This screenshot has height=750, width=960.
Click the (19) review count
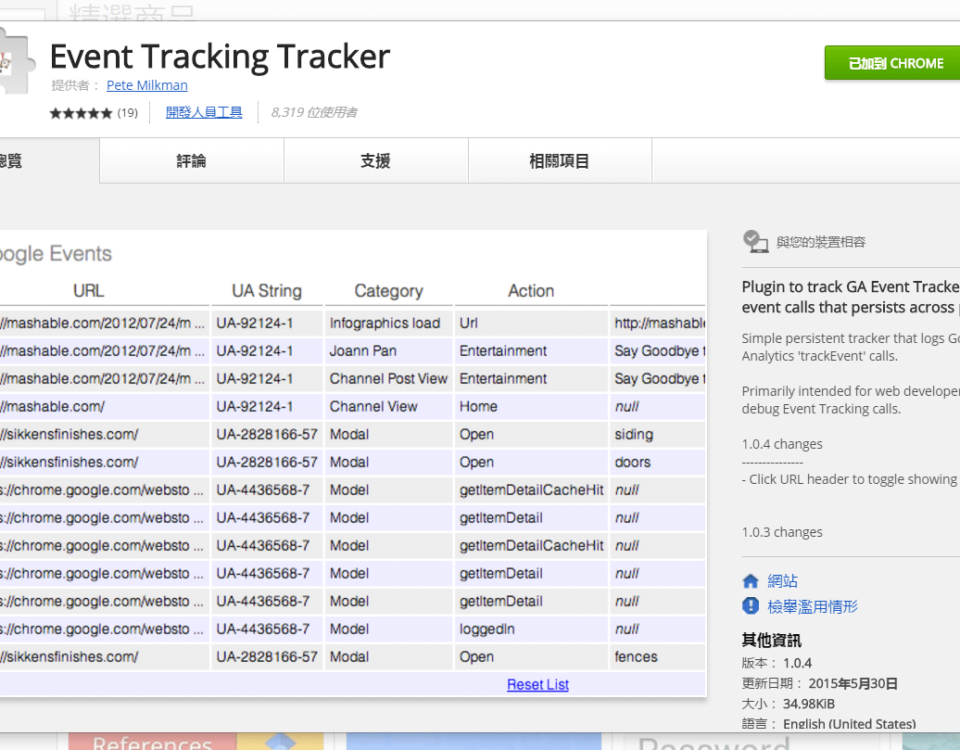coord(127,113)
